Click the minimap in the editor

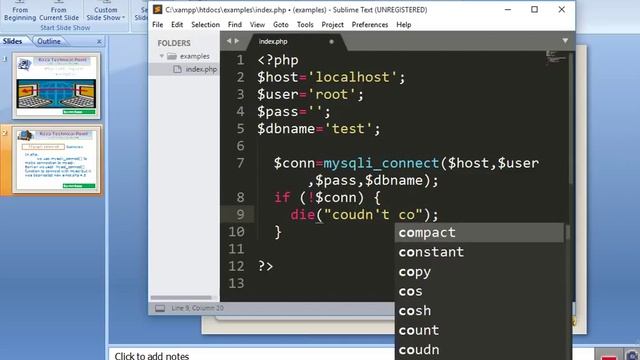coord(556,58)
